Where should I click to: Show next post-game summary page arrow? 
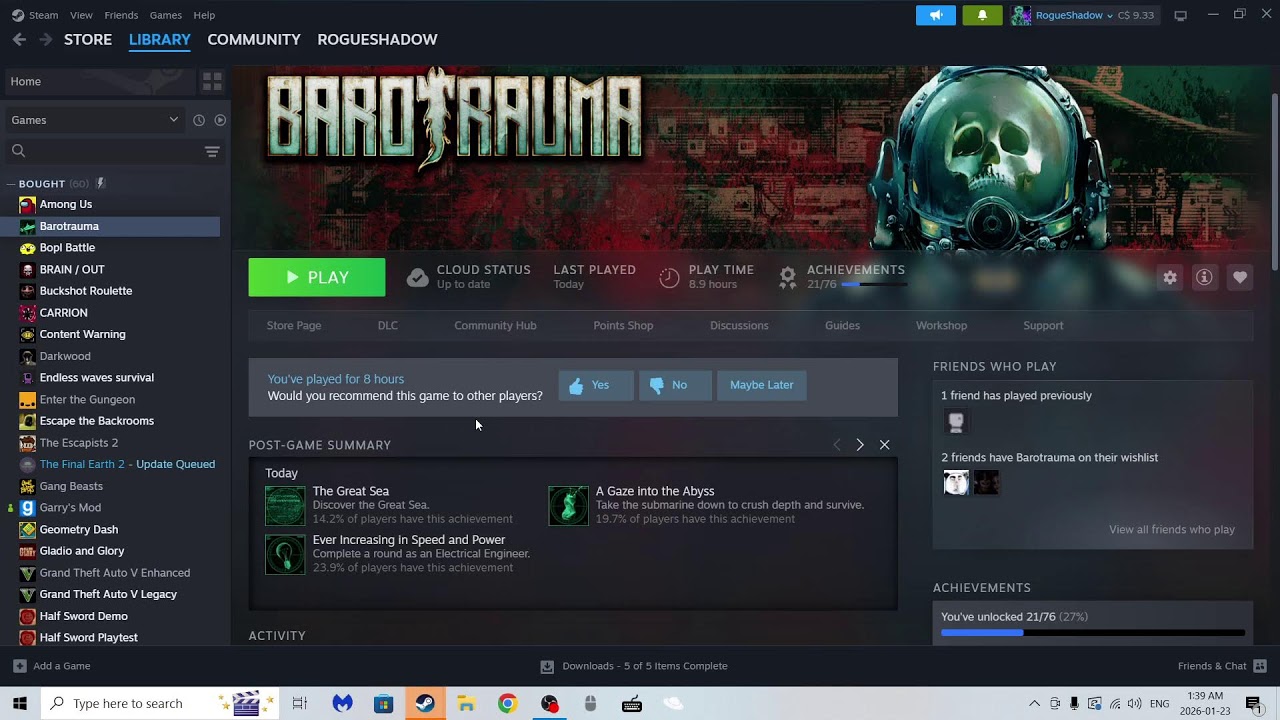(860, 445)
